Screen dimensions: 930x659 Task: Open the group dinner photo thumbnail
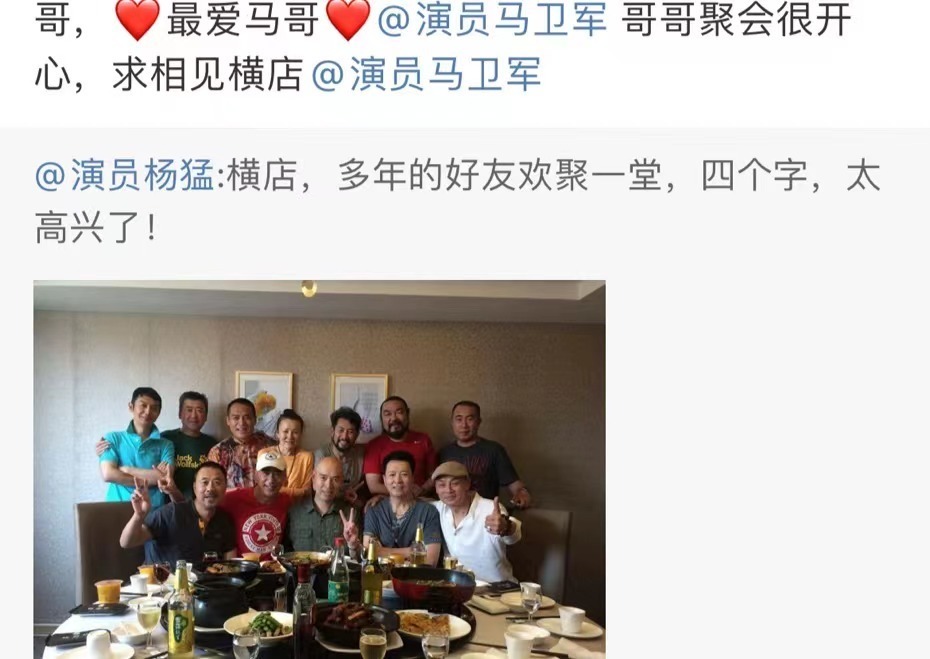[319, 469]
